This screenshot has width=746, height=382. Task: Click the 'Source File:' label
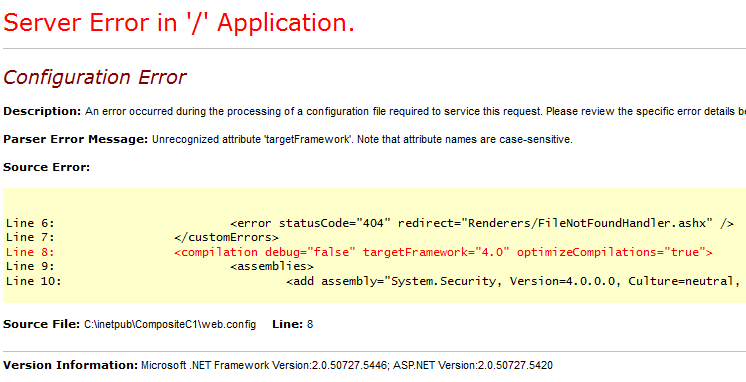41,324
